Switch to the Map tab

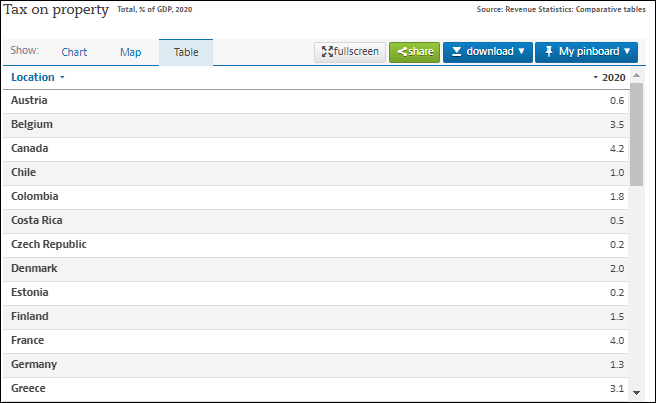[x=131, y=52]
